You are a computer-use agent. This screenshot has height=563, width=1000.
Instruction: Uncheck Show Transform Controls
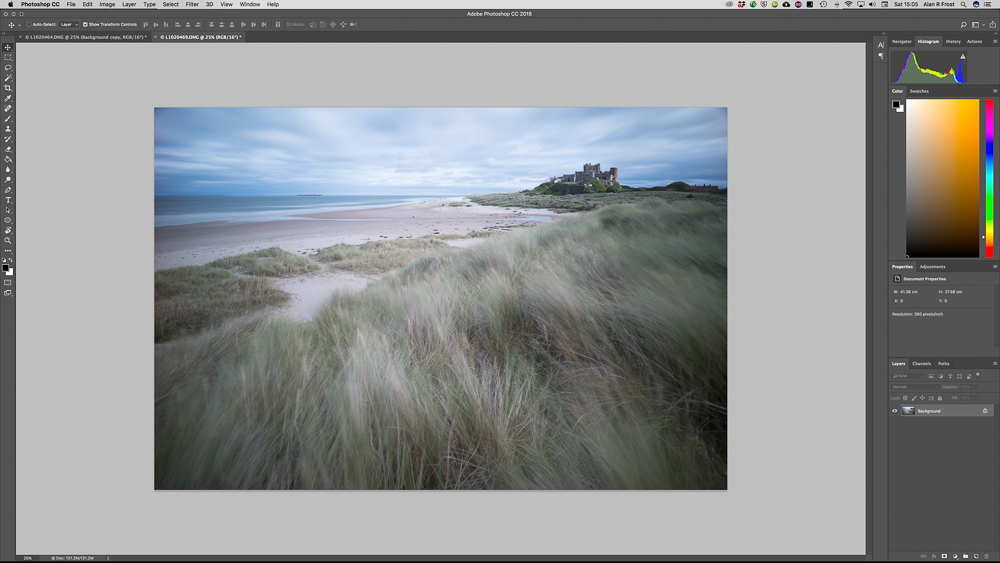(x=86, y=24)
